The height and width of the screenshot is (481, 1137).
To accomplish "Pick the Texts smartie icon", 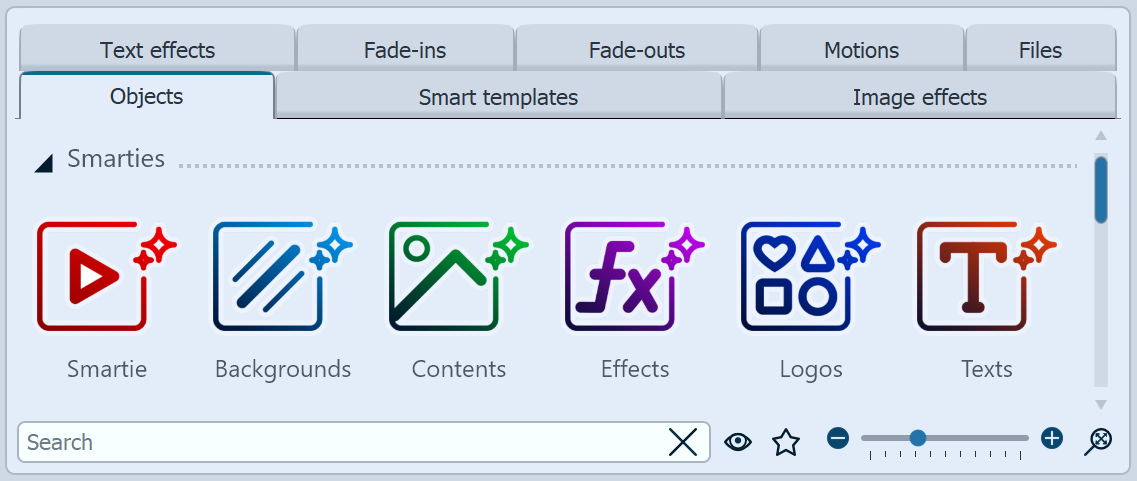I will (985, 277).
